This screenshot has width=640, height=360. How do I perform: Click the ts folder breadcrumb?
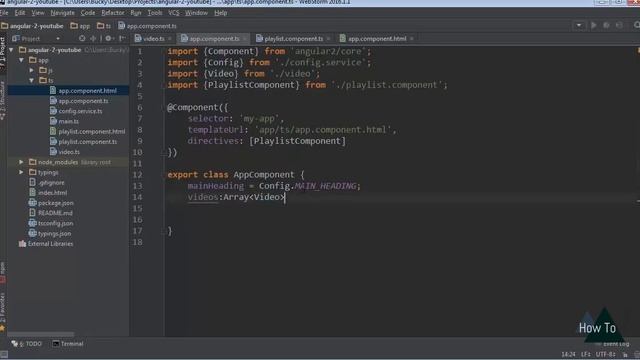104,26
